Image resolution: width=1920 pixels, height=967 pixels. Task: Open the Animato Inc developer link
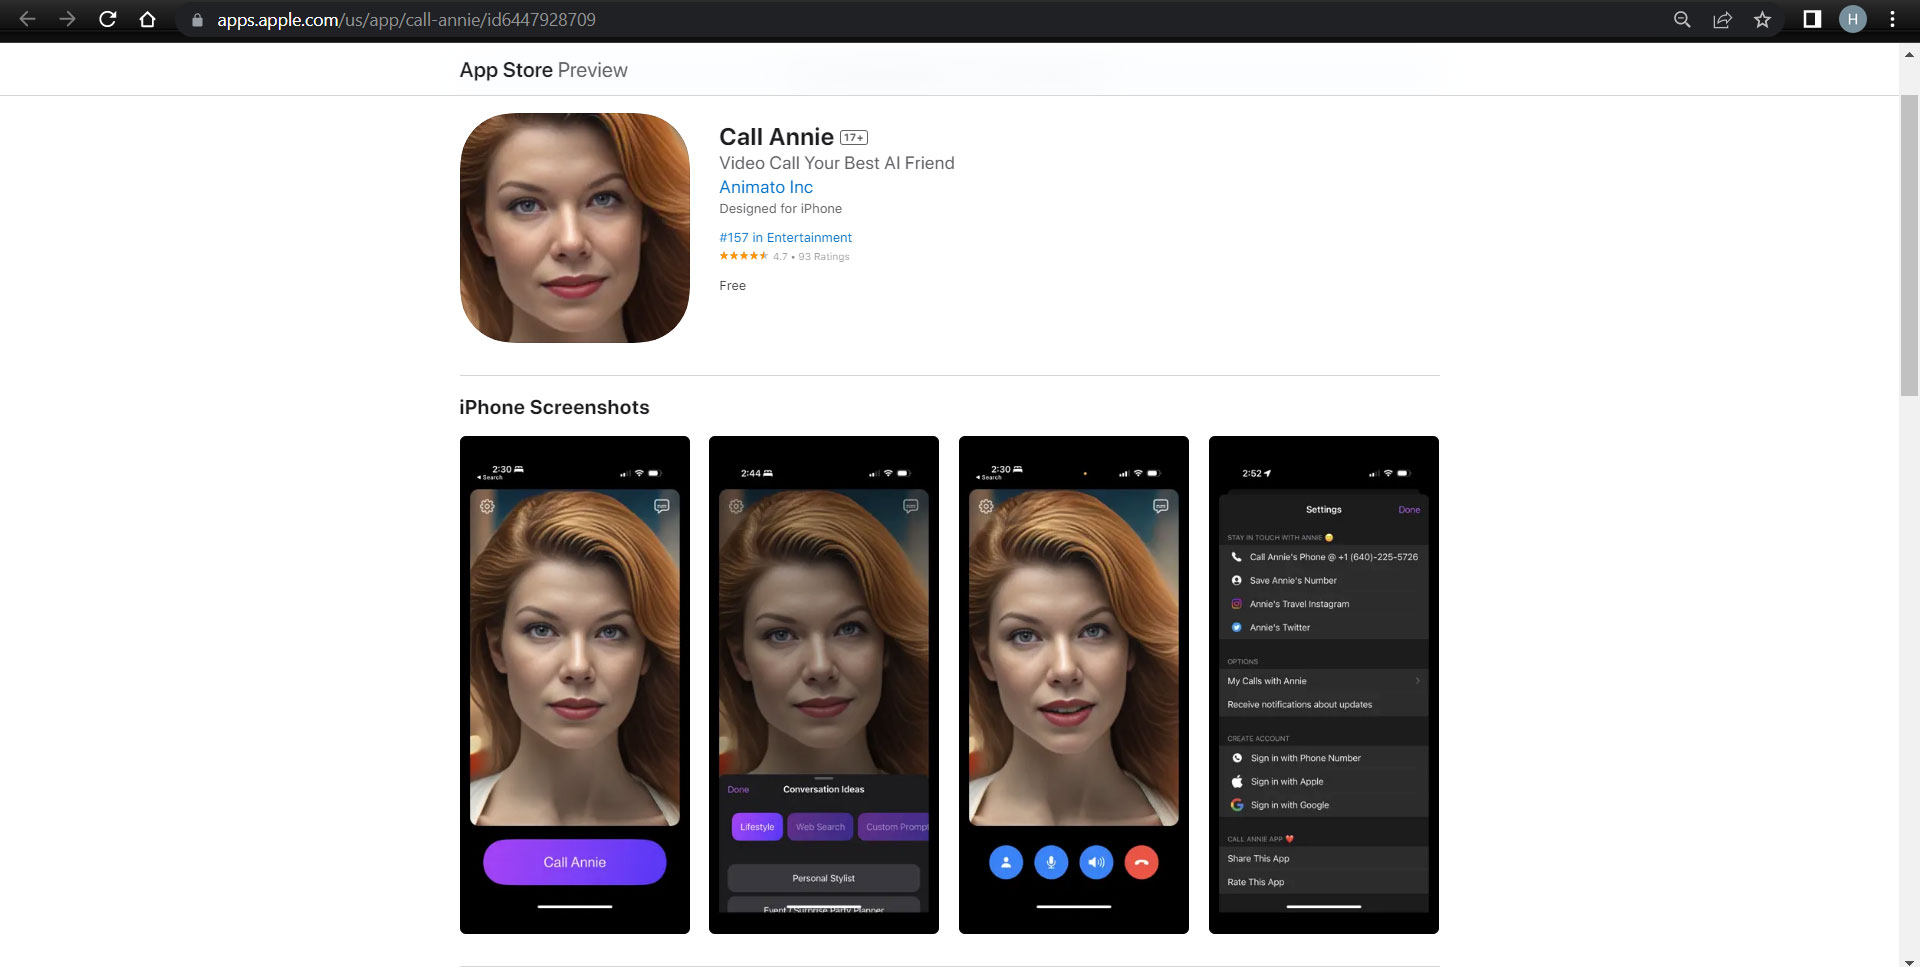point(766,187)
